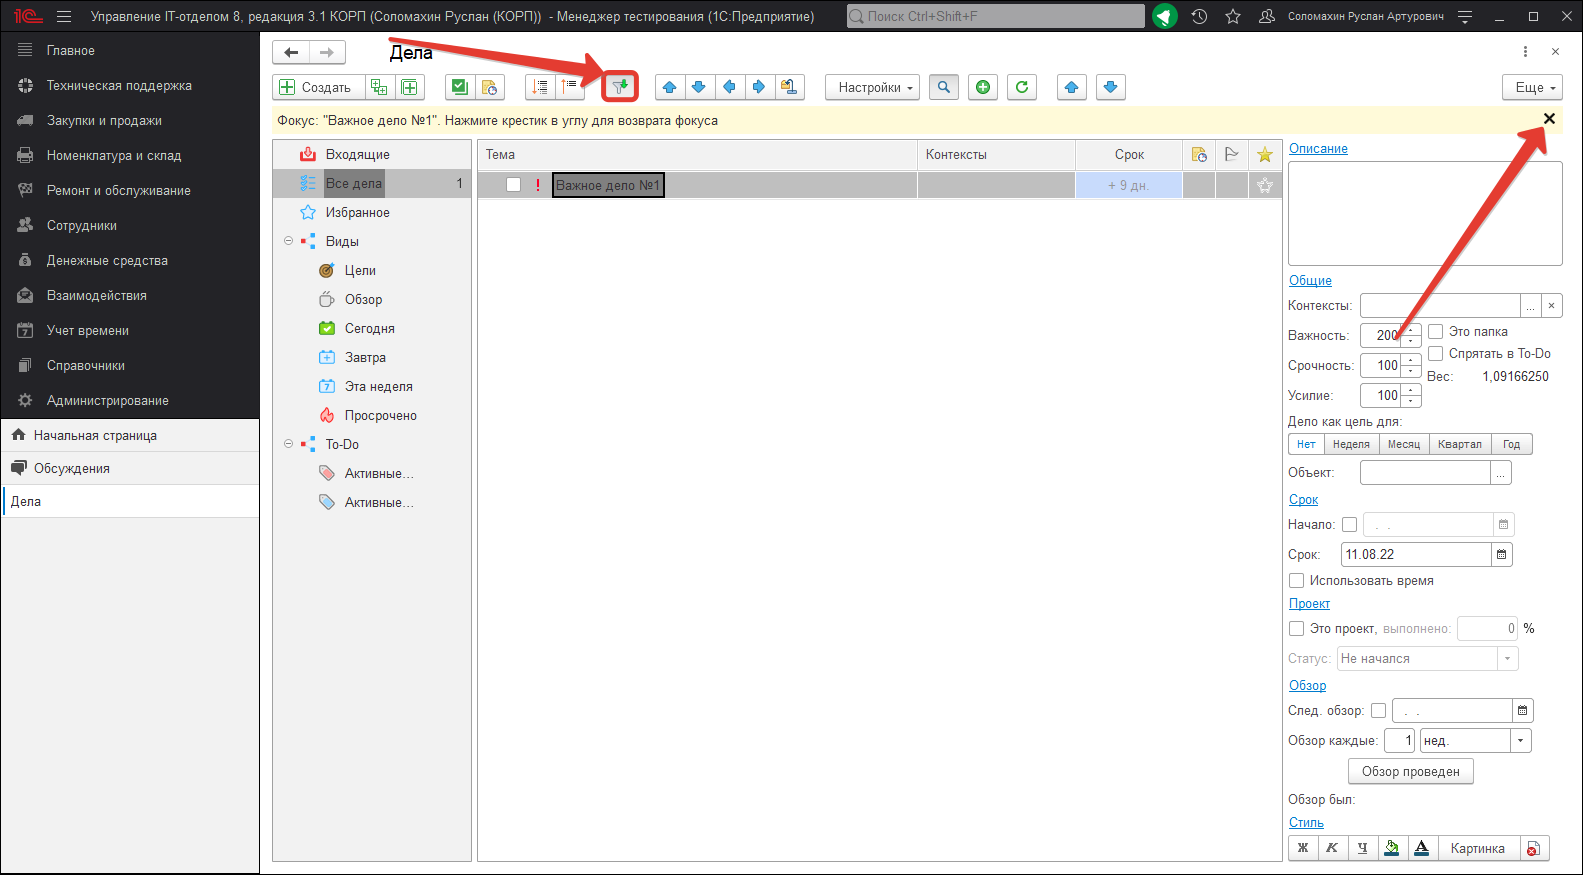Viewport: 1583px width, 875px height.
Task: Tick checkbox of 'Важное дело №1' row
Action: coord(513,185)
